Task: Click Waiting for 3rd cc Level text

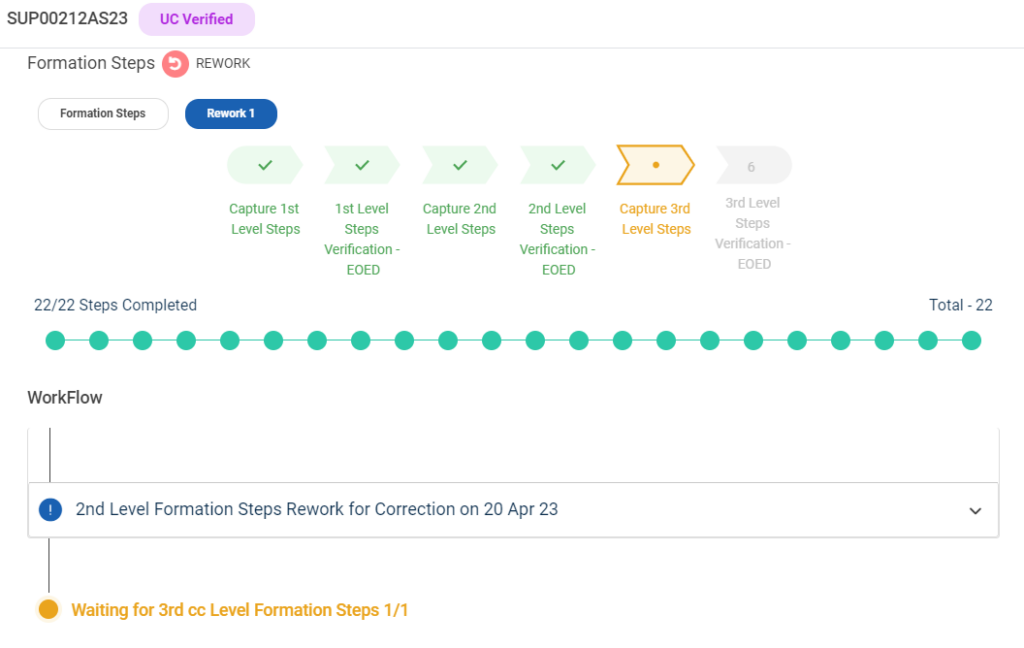Action: (x=239, y=610)
